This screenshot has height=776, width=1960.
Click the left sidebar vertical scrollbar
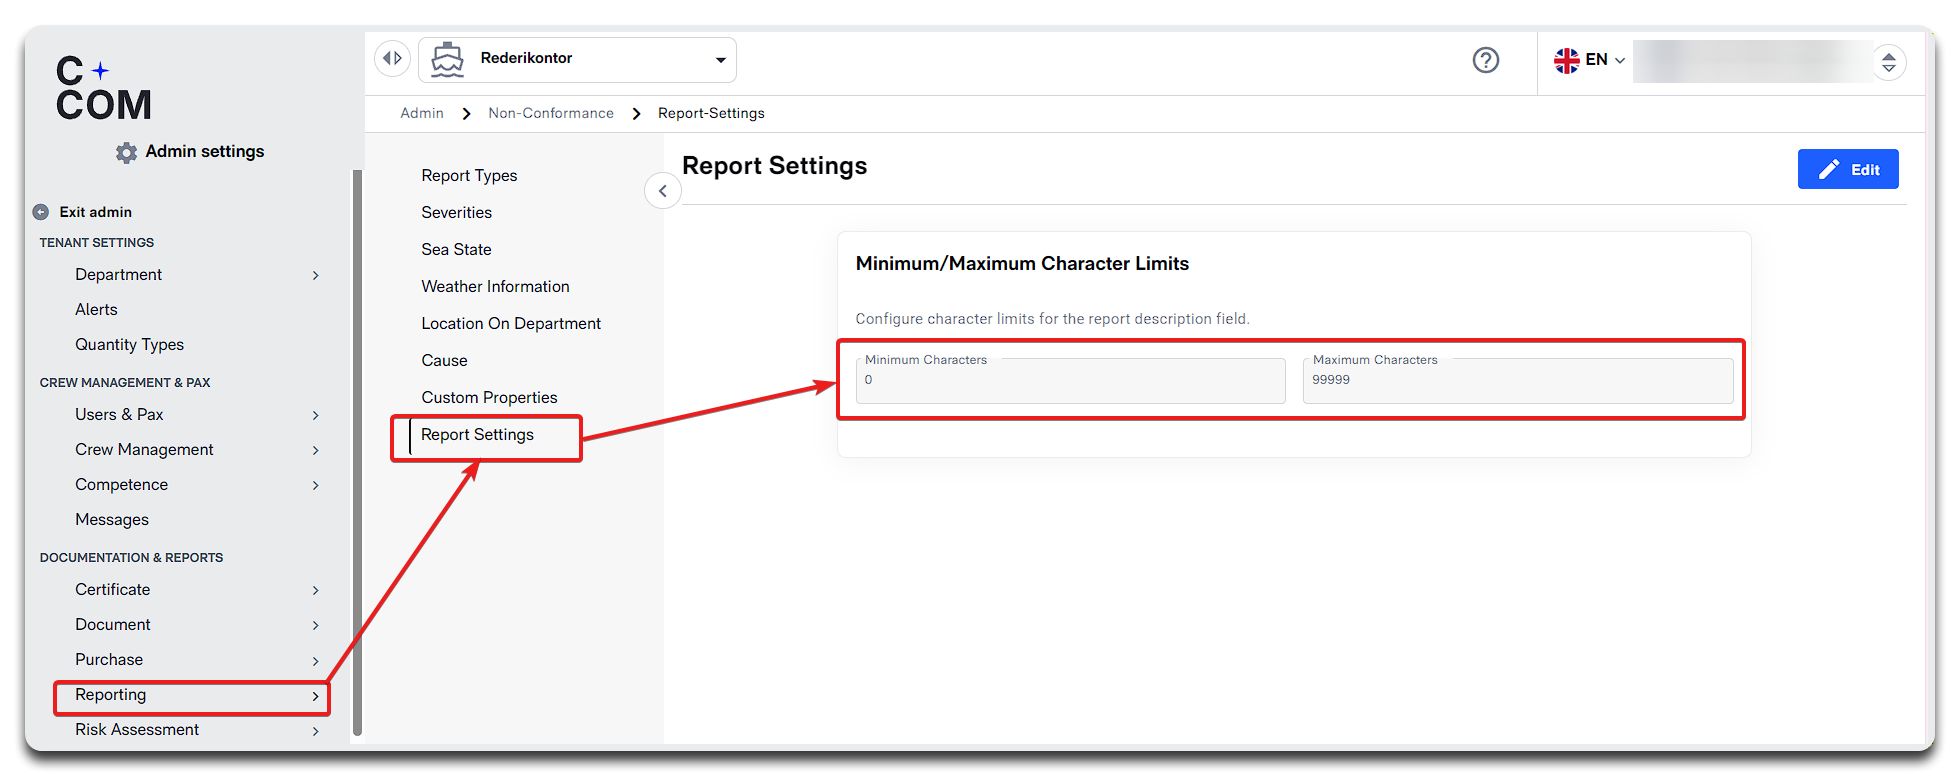357,450
